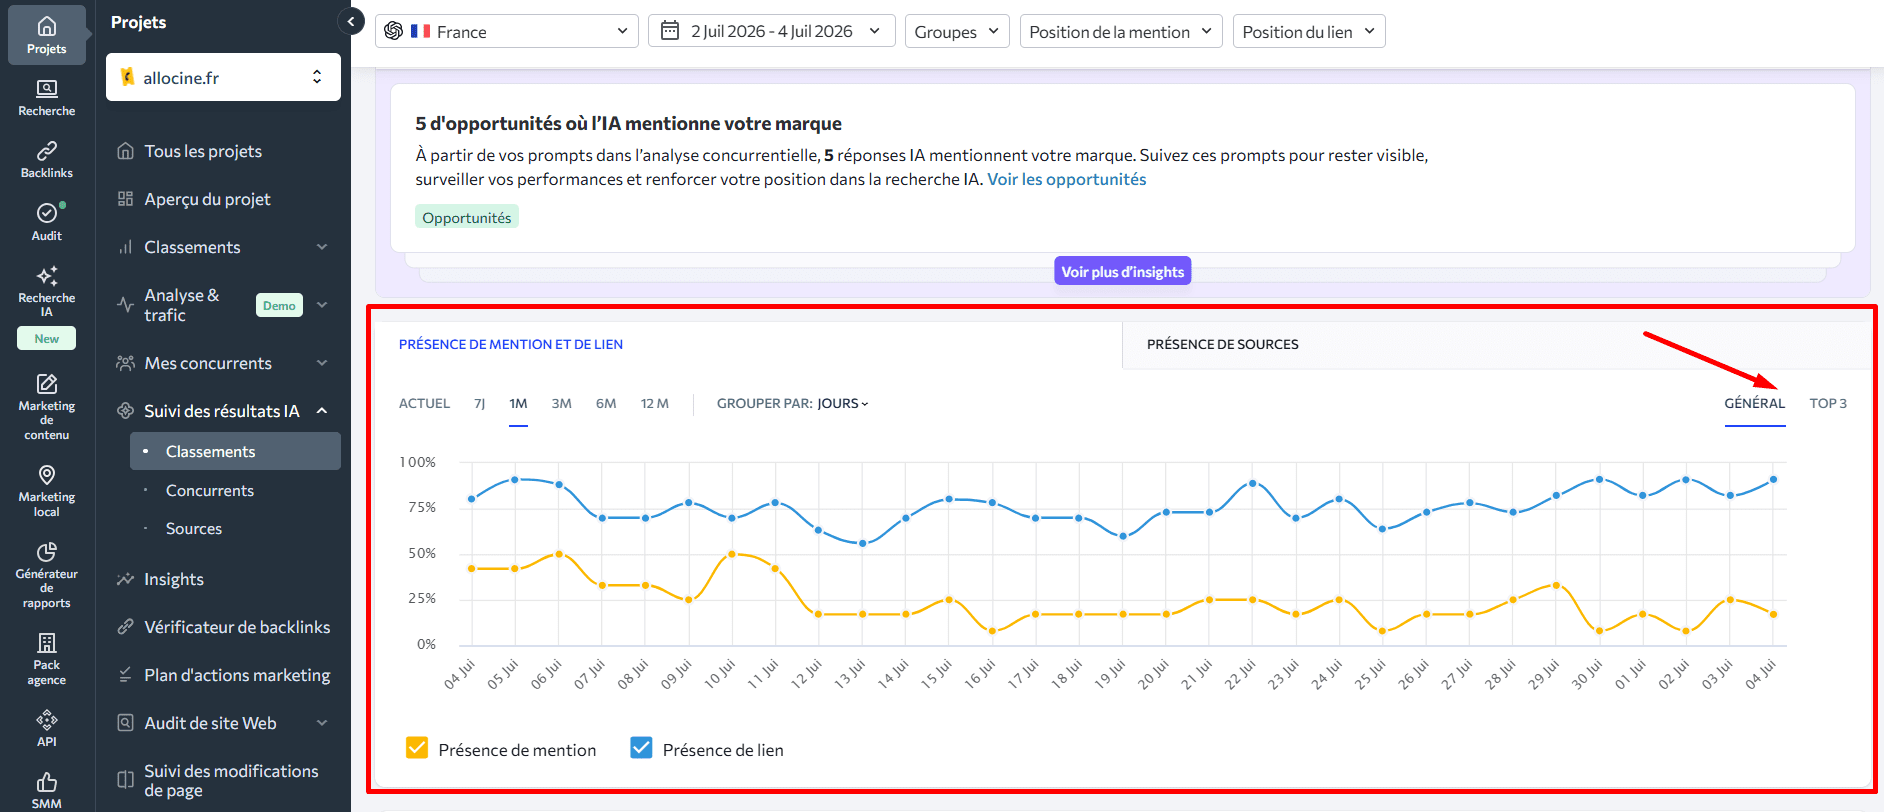The image size is (1884, 812).
Task: Switch to Présence de sources tab
Action: (x=1222, y=344)
